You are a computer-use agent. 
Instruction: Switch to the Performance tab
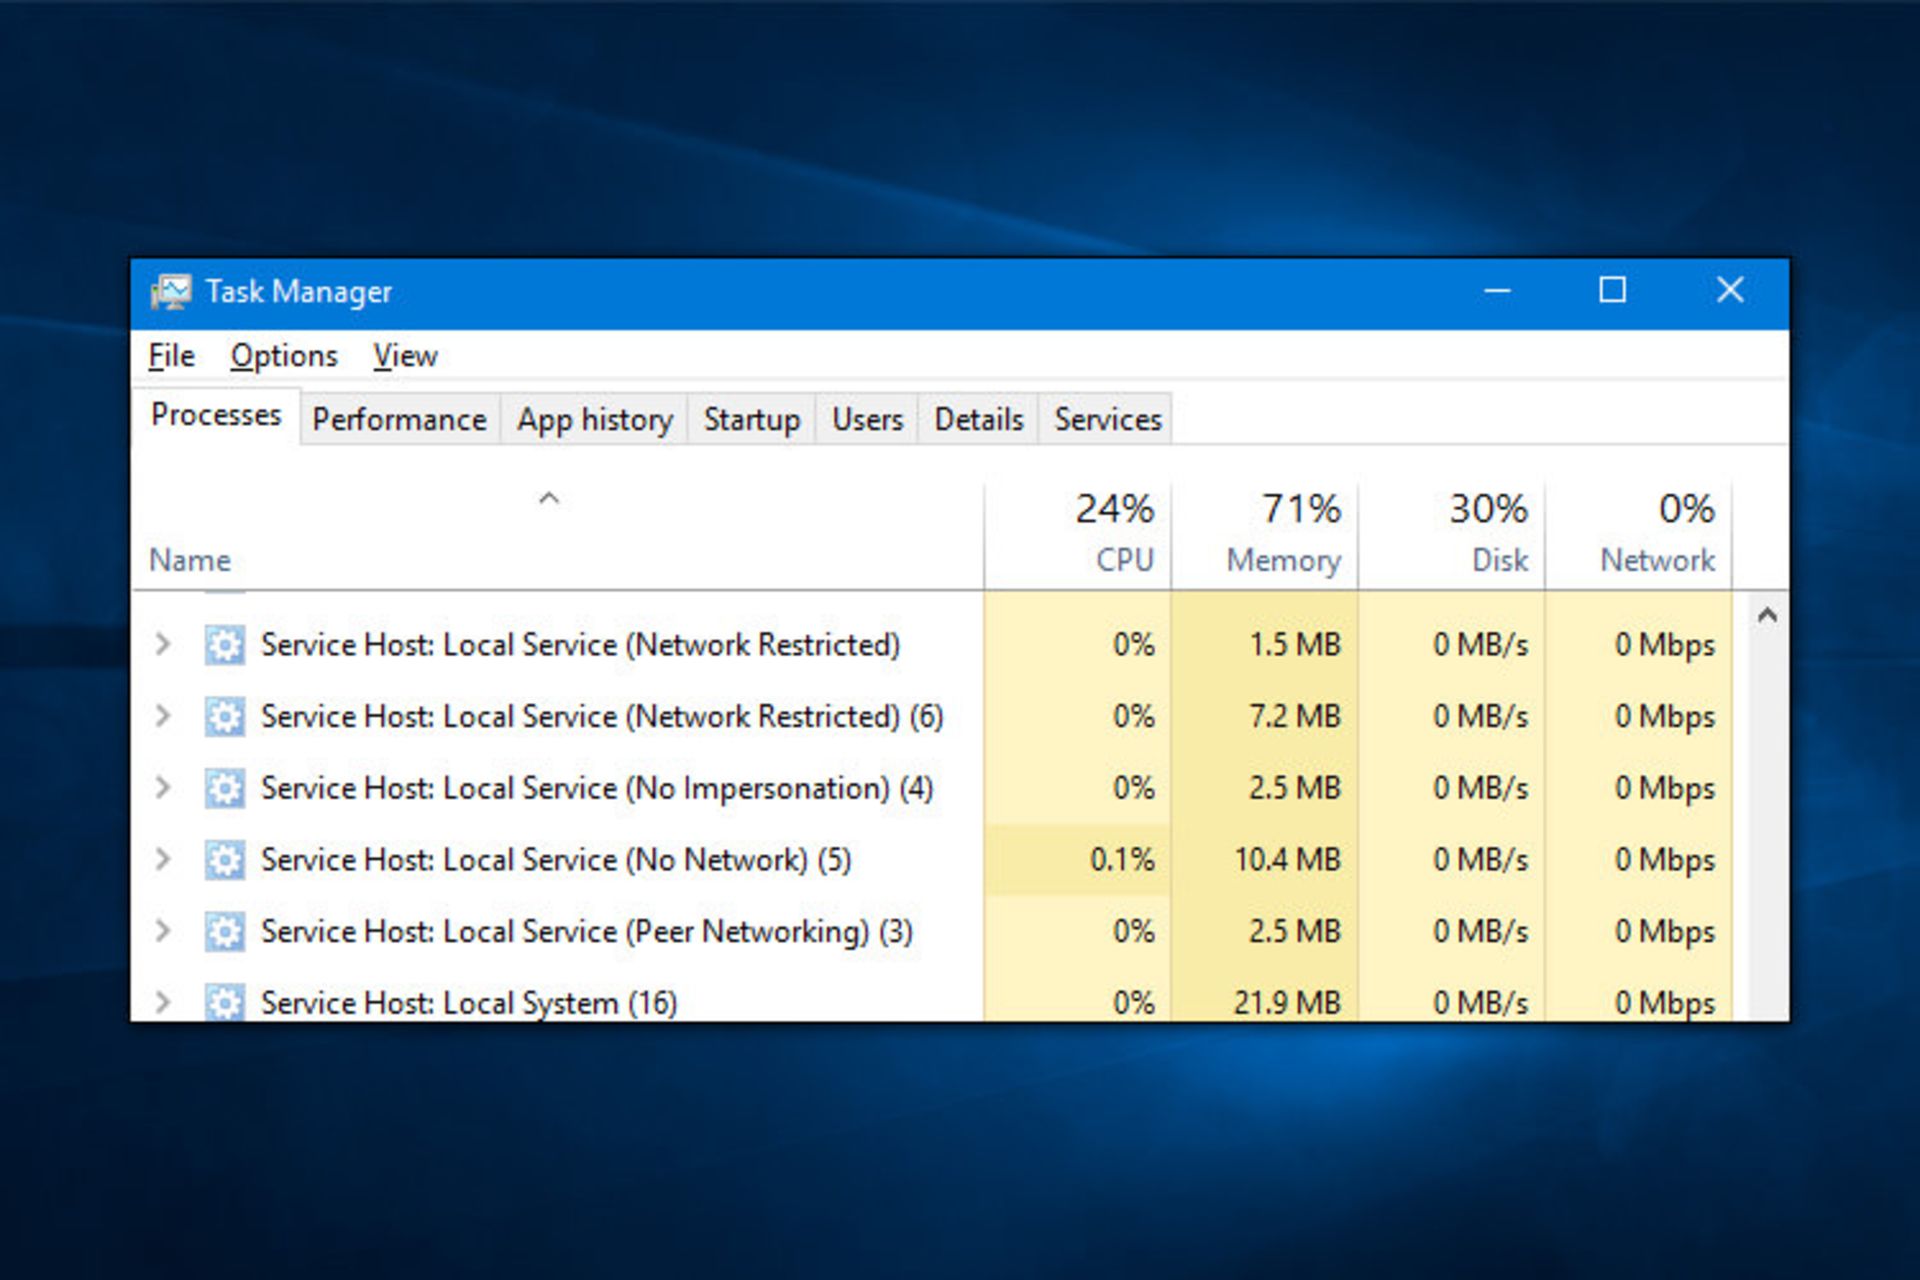pos(399,419)
